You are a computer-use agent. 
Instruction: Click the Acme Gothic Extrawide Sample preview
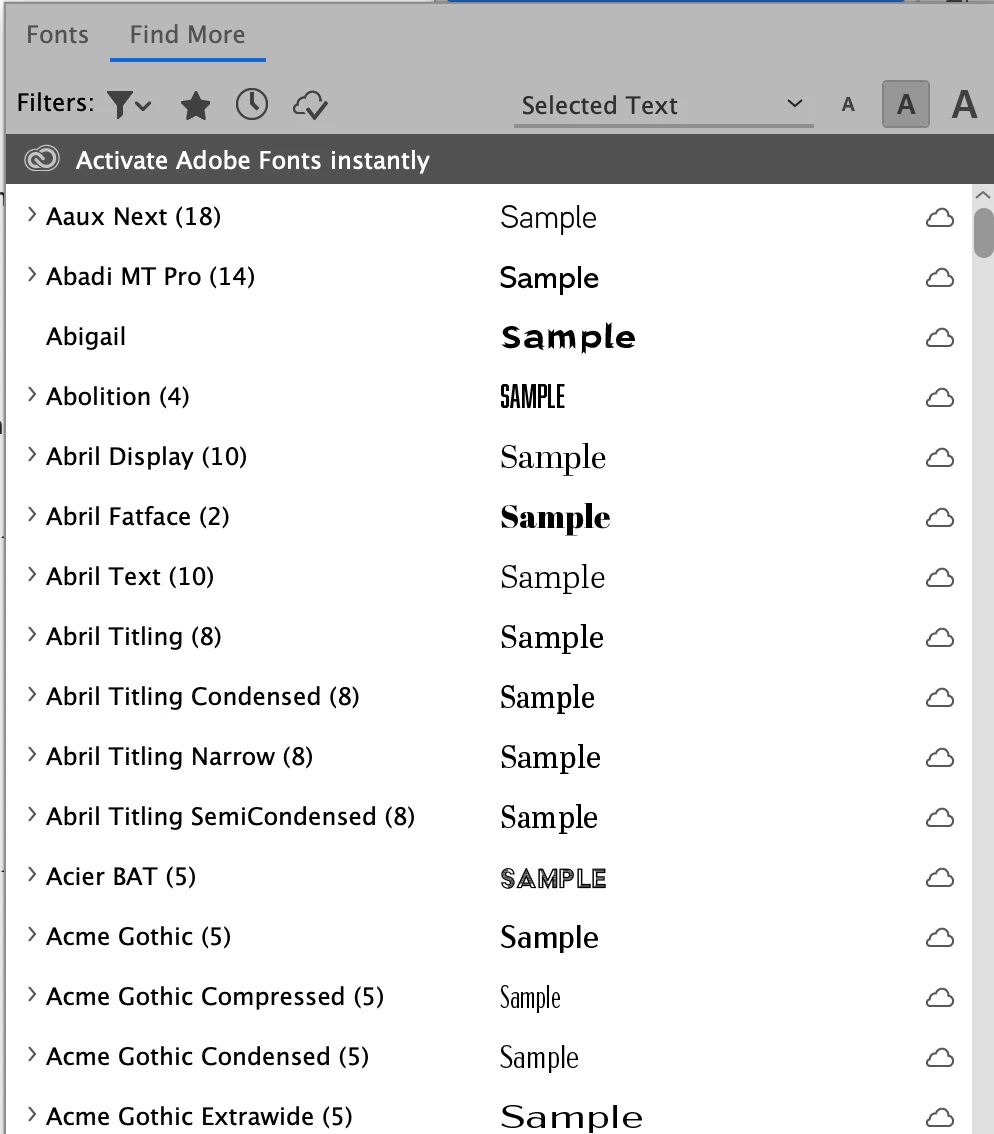pos(572,1117)
